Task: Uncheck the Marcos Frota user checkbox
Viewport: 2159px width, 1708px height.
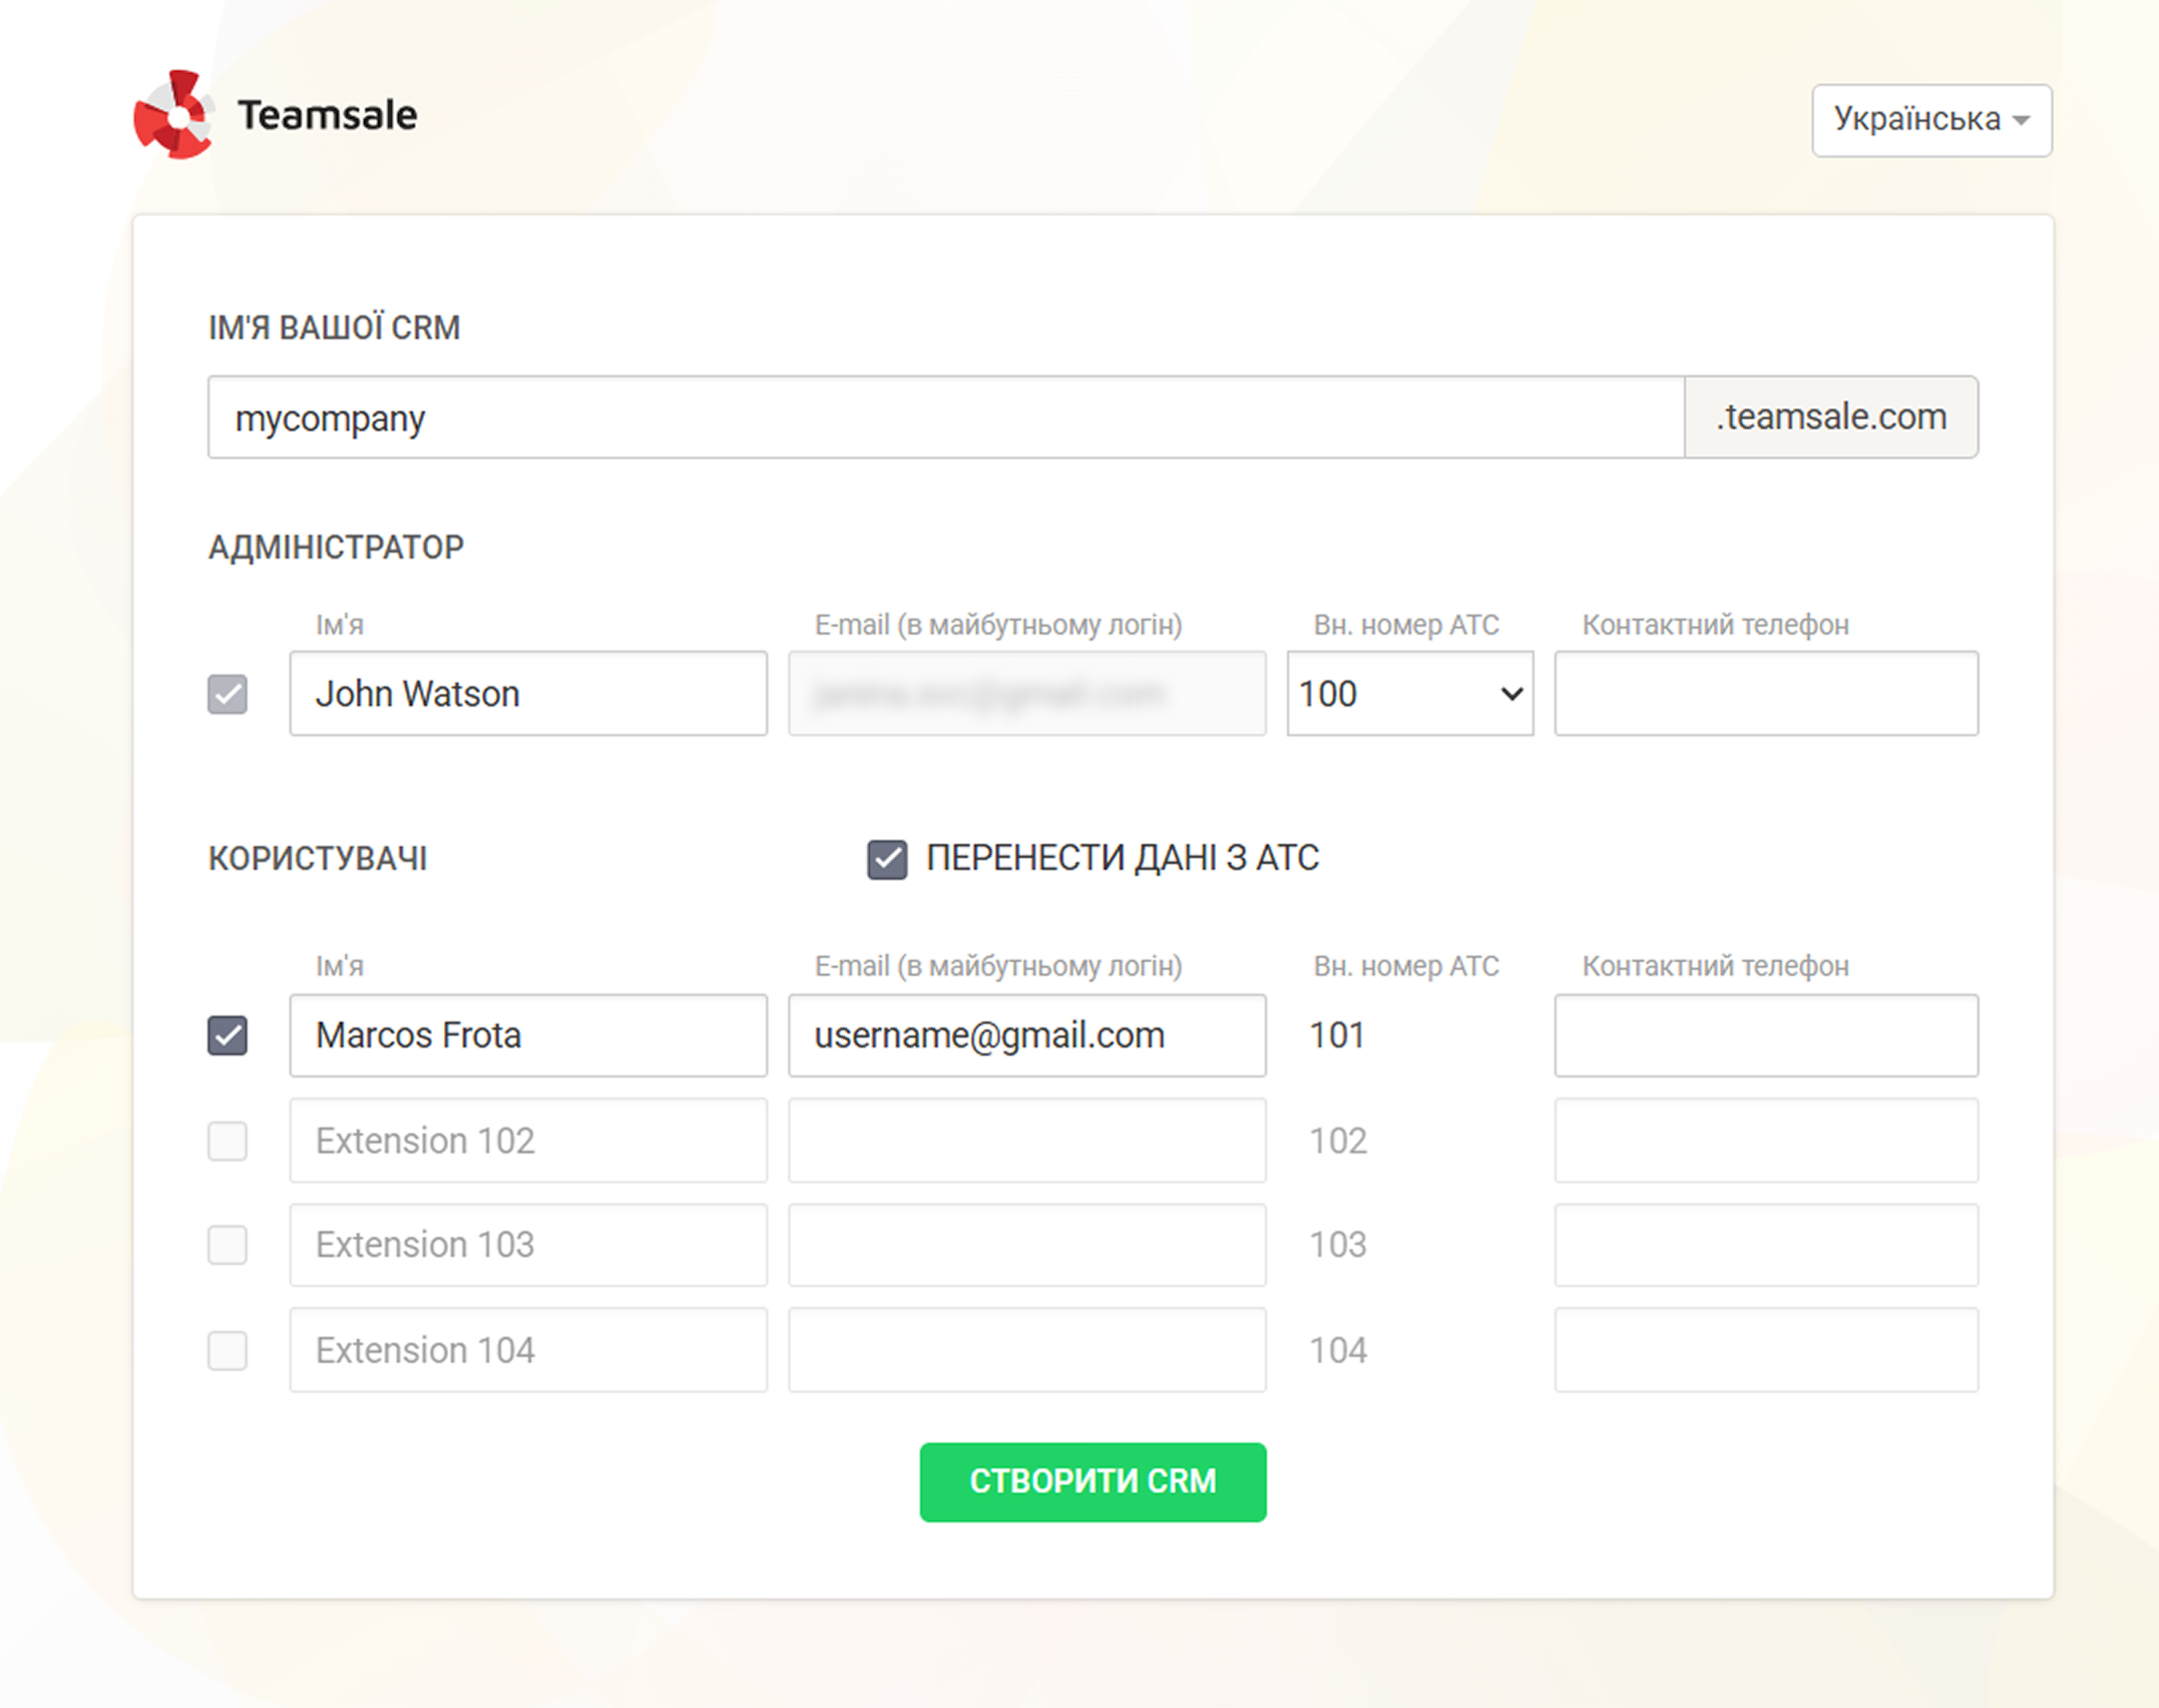Action: (x=227, y=1036)
